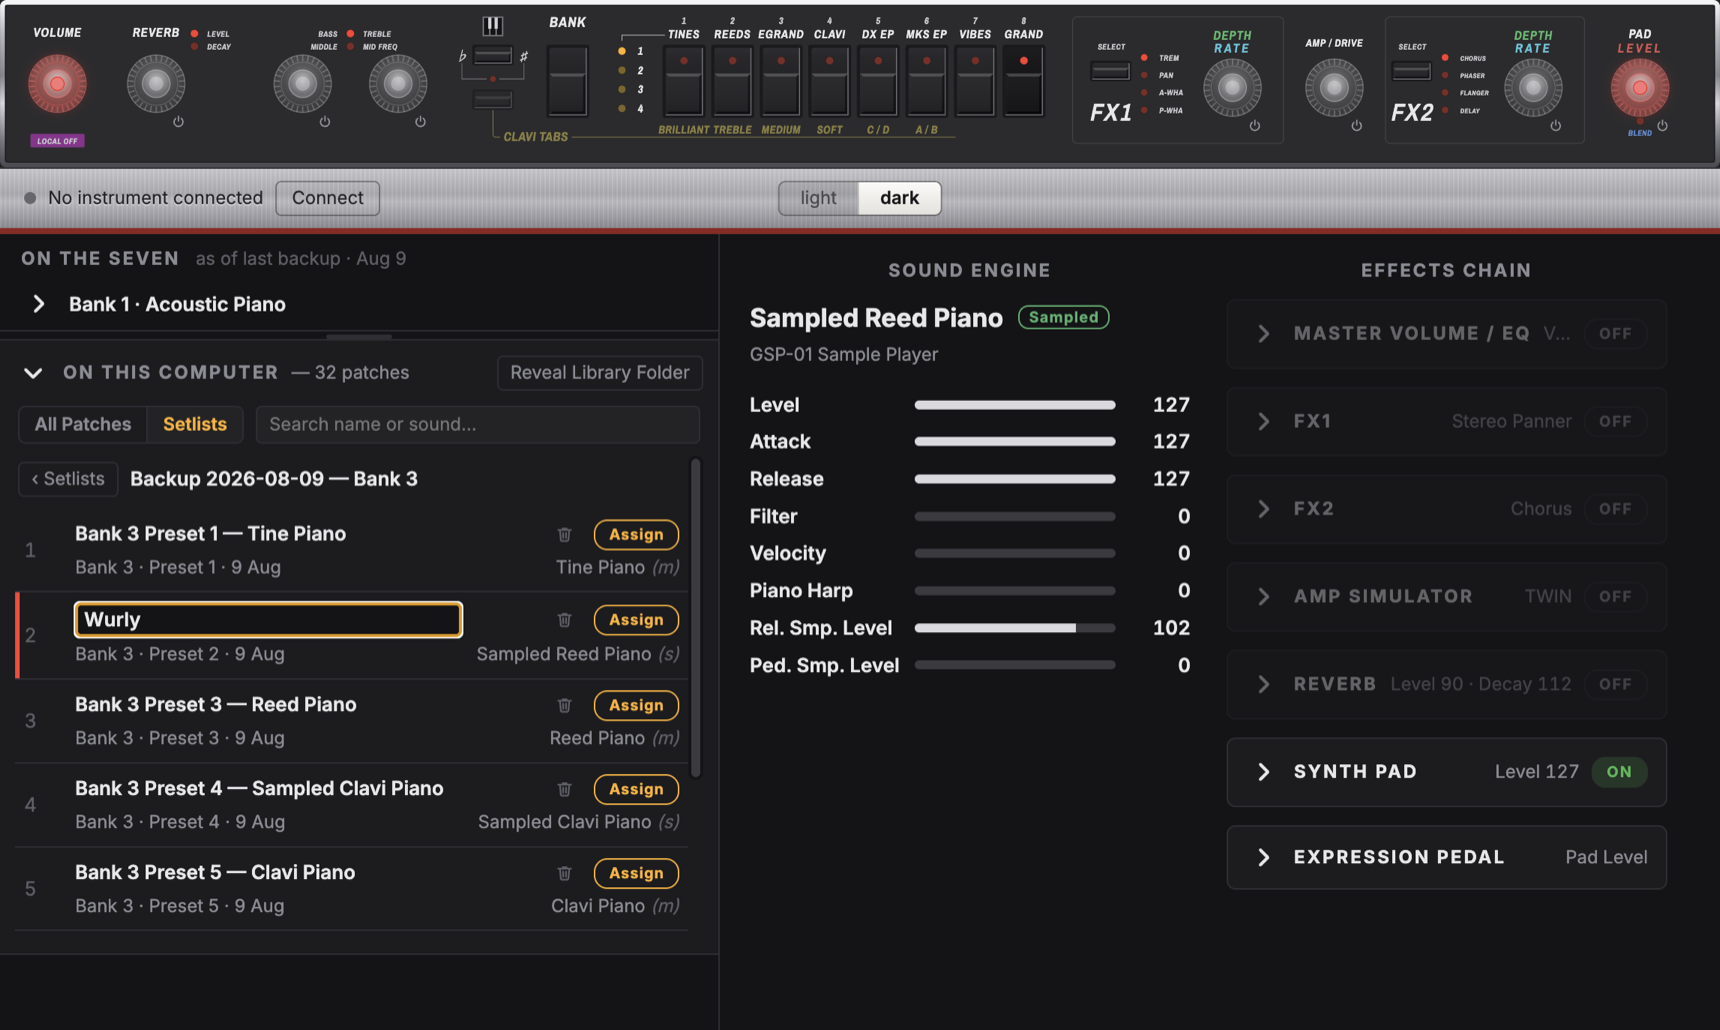
Task: Expand the FX2 effect row
Action: 1263,509
